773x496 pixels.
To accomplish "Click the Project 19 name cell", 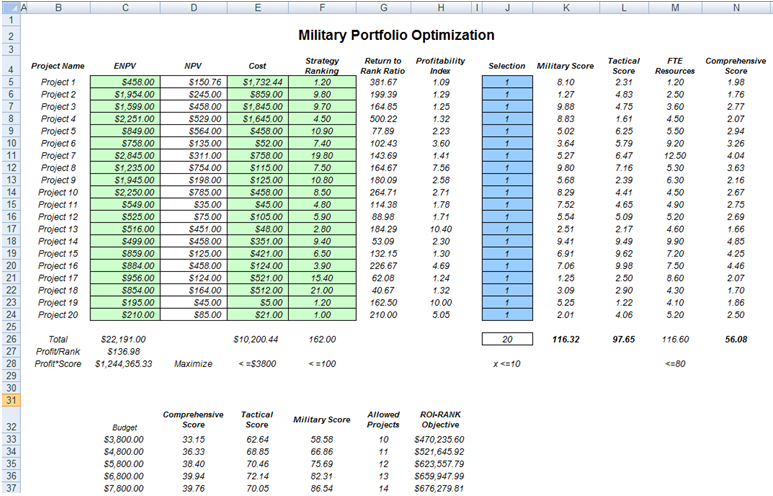I will [x=58, y=303].
